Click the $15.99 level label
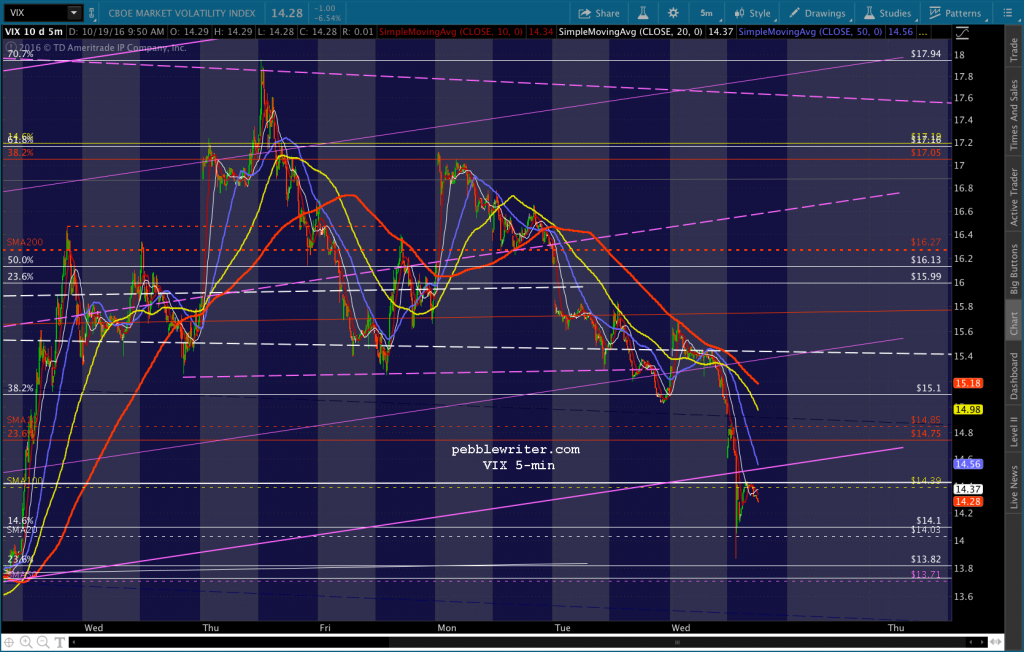The image size is (1024, 652). coord(925,276)
